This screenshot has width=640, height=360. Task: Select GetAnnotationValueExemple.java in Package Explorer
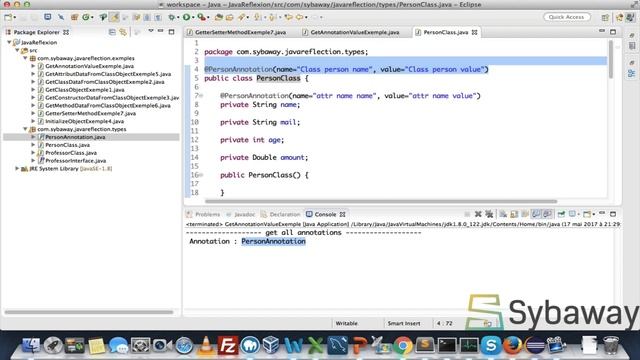pos(89,66)
